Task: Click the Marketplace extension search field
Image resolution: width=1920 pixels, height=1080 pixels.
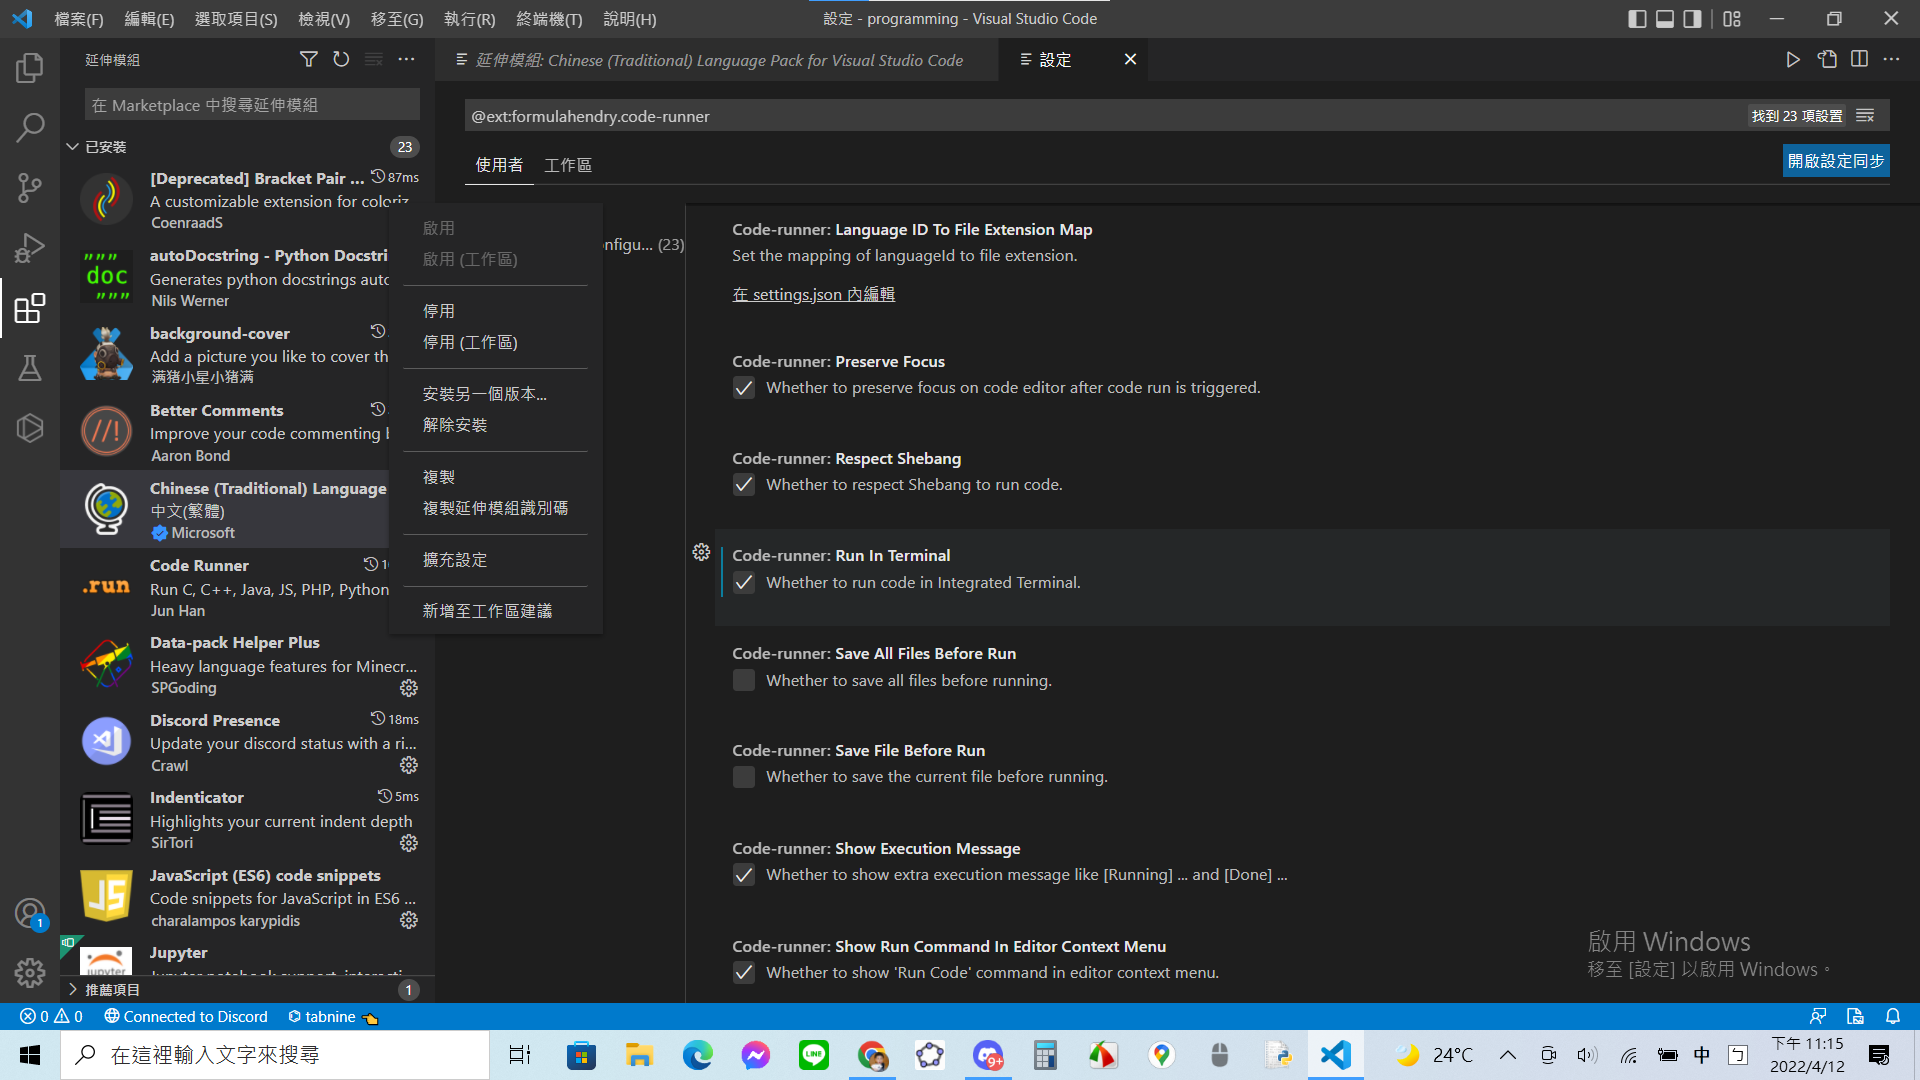Action: point(252,105)
